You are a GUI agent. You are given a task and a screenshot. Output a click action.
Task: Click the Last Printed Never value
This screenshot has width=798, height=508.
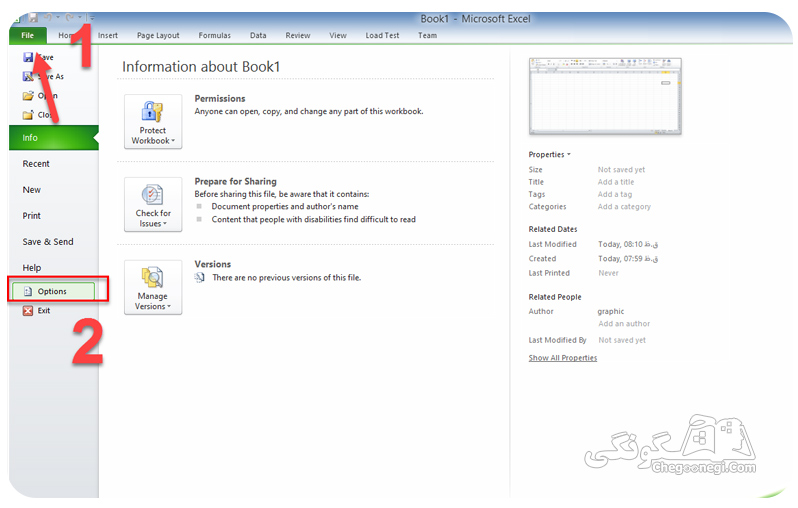(608, 273)
